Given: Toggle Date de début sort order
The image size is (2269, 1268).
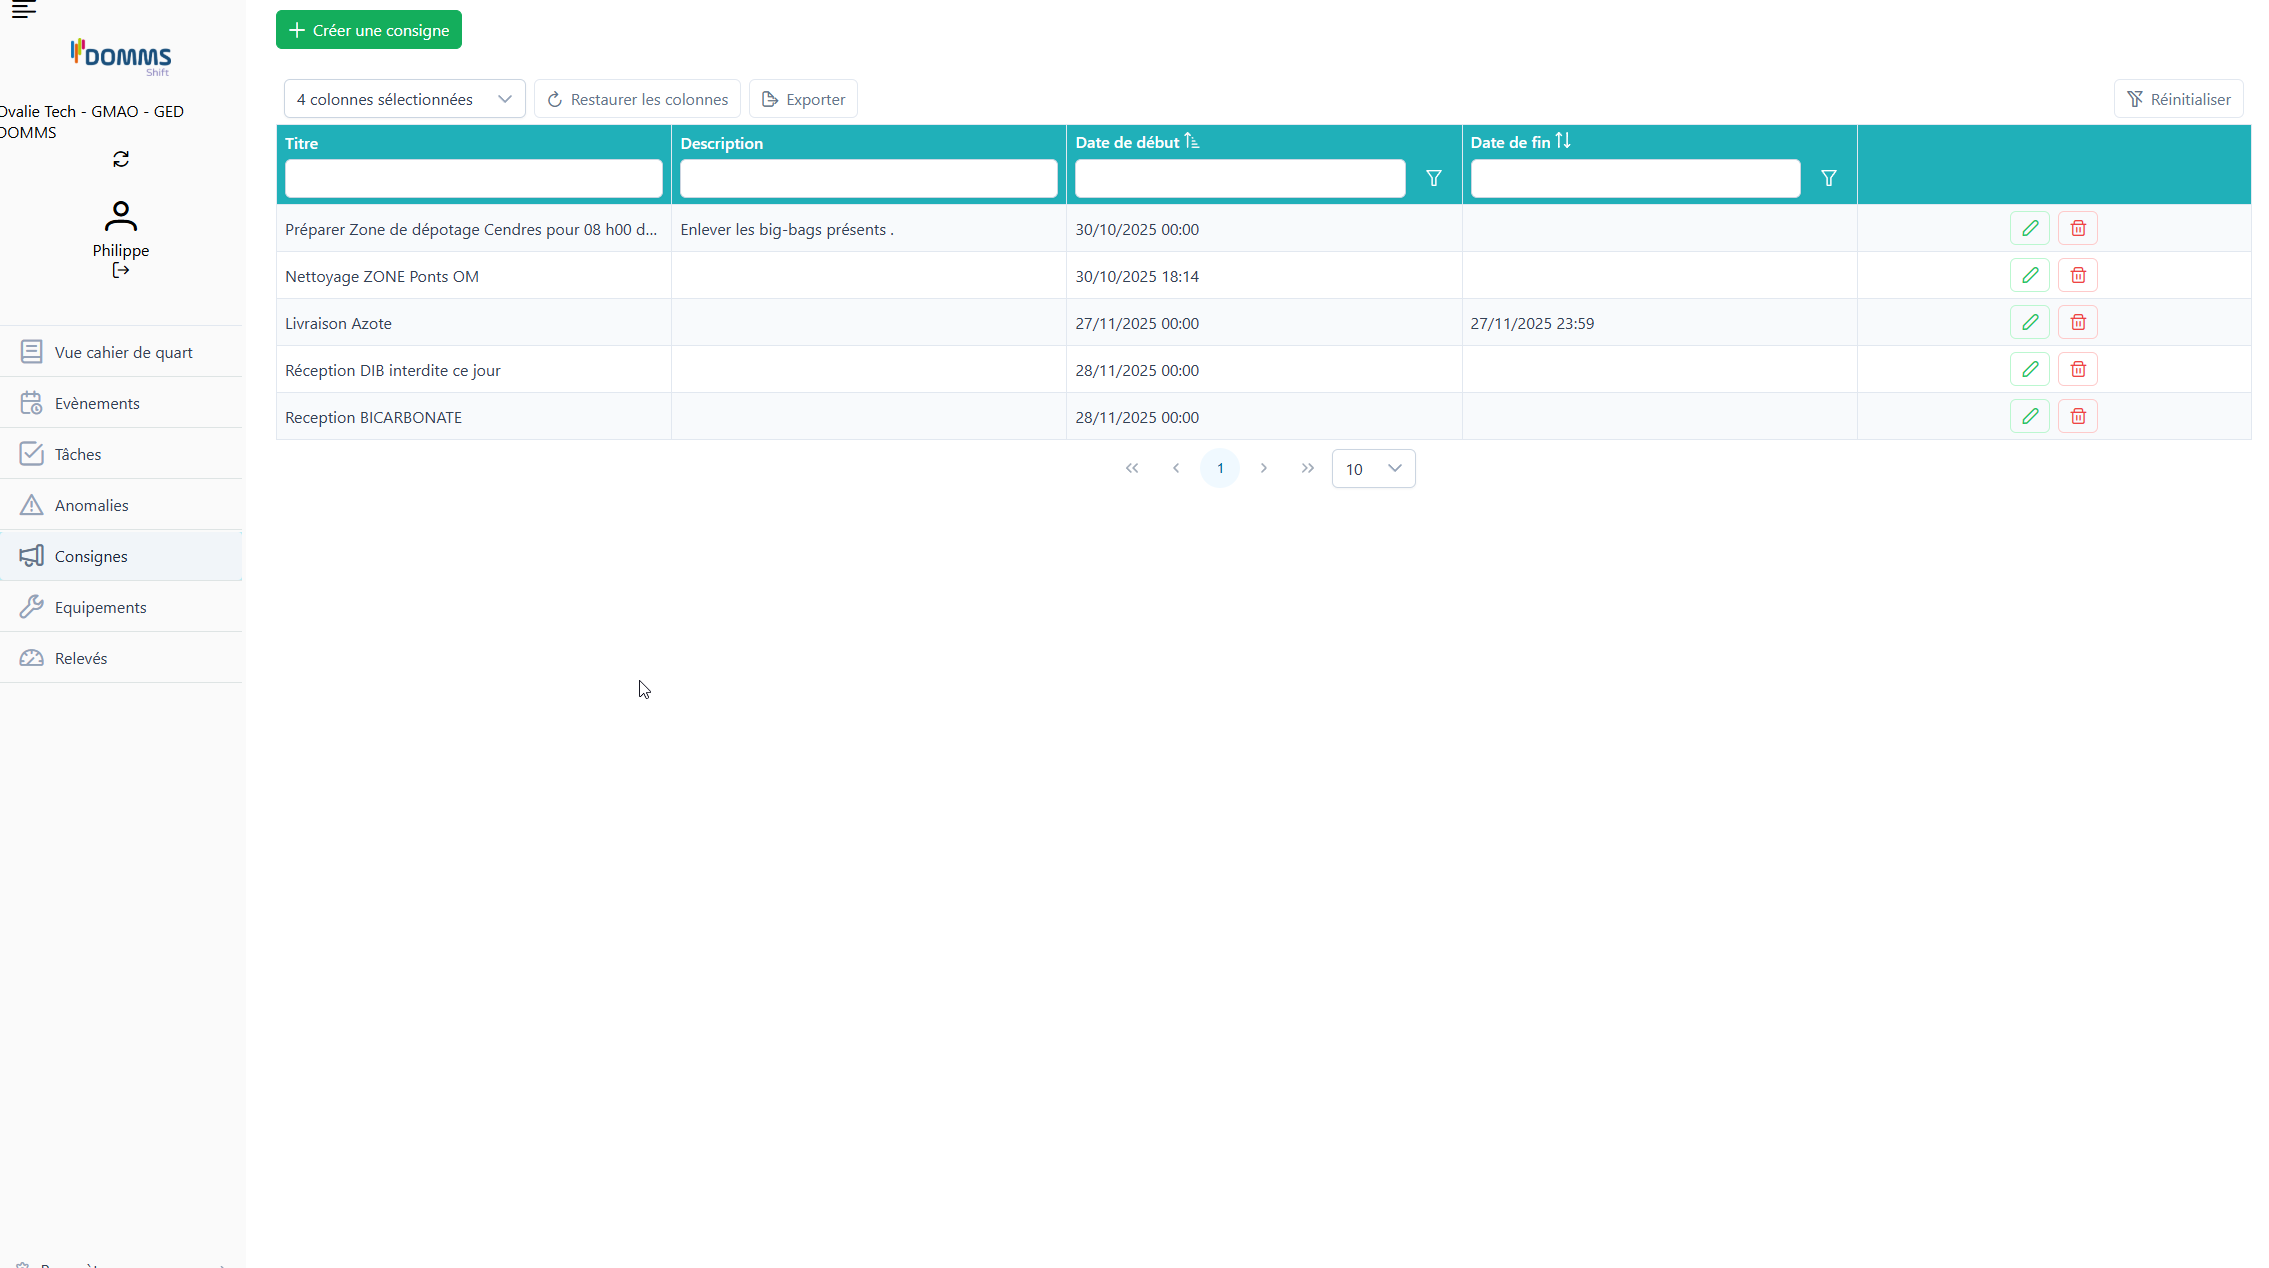Looking at the screenshot, I should click(x=1191, y=142).
